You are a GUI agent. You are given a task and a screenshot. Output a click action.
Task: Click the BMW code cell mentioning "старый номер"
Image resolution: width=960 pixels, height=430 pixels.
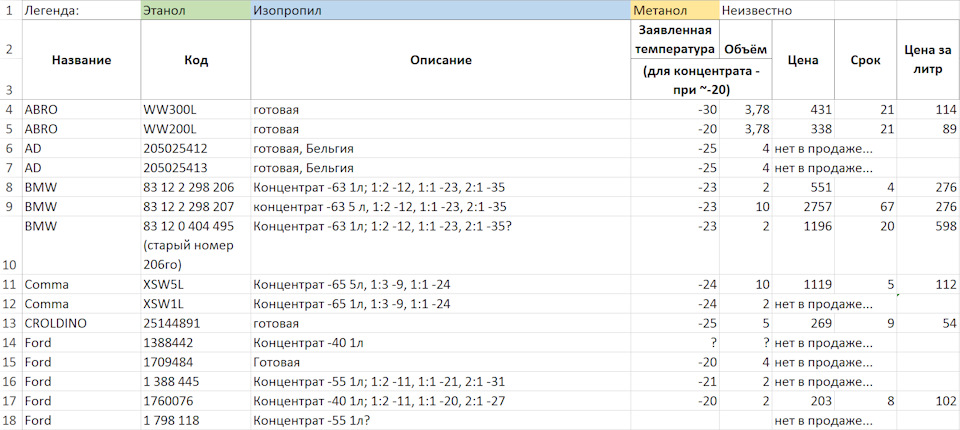[196, 244]
